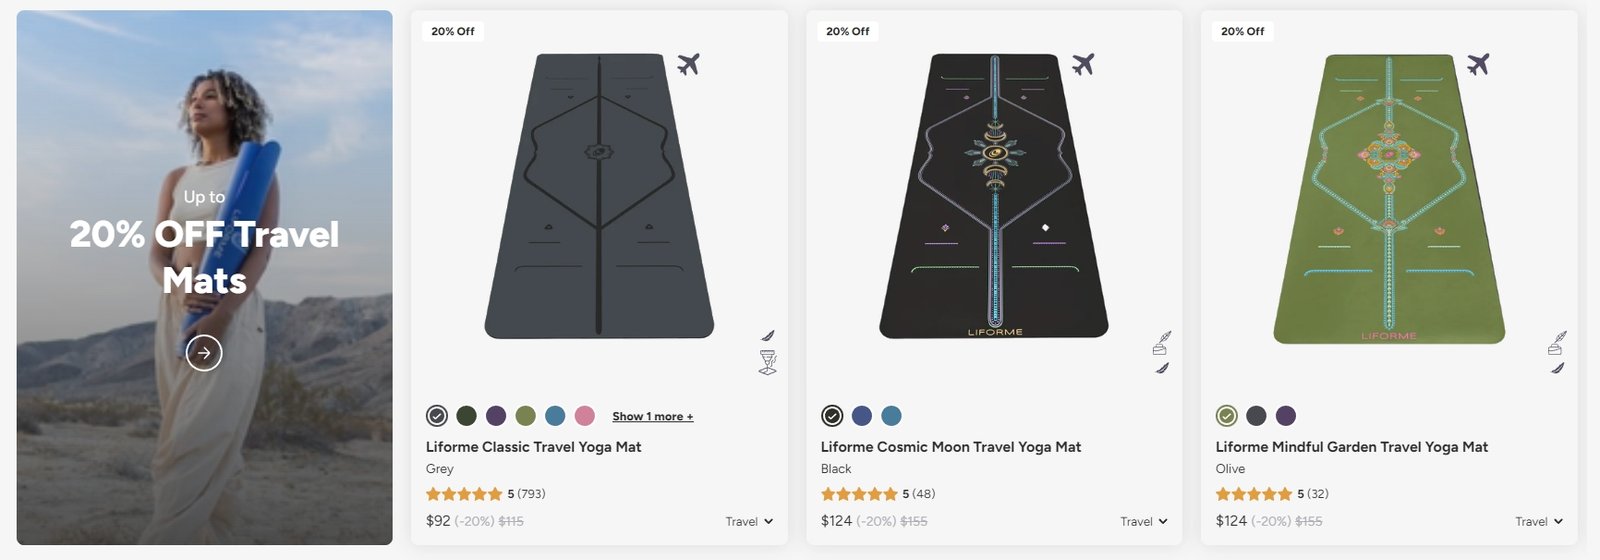The width and height of the screenshot is (1600, 560).
Task: Select the purple Mindful Garden mat color
Action: click(1286, 416)
